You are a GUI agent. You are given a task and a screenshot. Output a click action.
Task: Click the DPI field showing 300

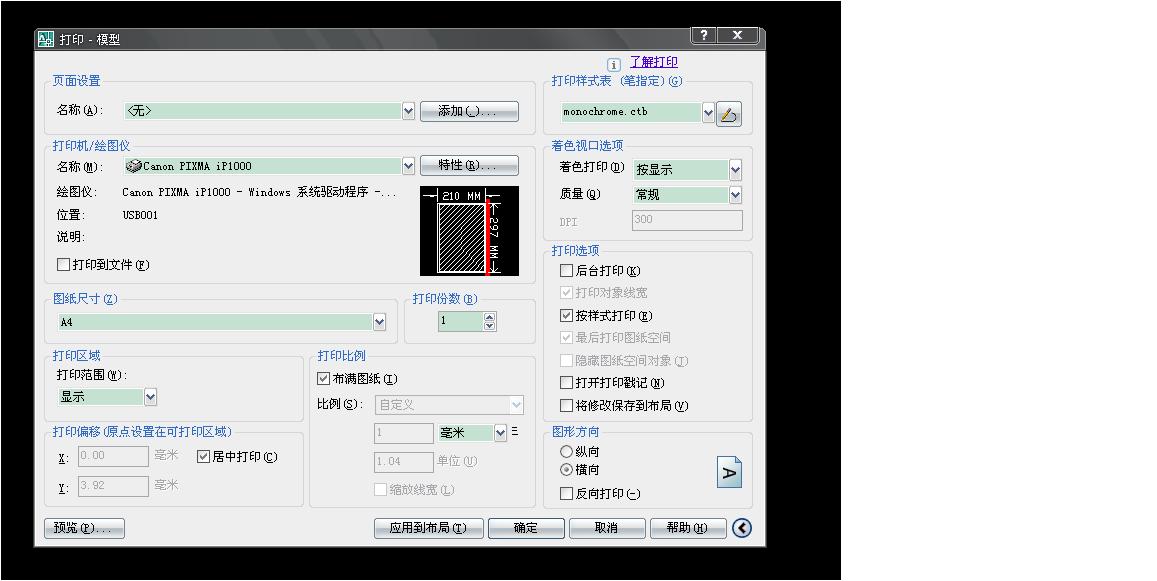coord(687,220)
